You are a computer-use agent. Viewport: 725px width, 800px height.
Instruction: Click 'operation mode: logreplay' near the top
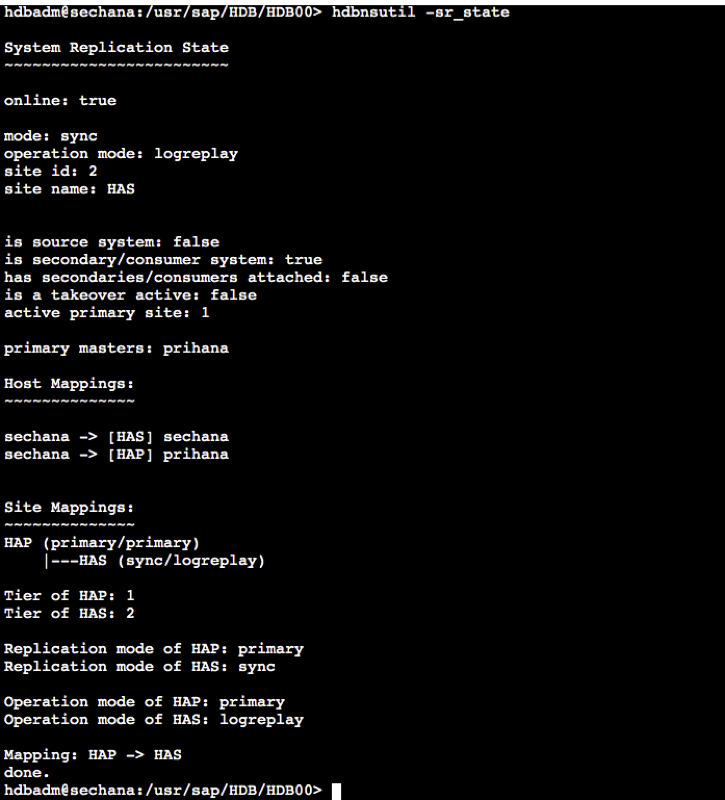point(121,154)
